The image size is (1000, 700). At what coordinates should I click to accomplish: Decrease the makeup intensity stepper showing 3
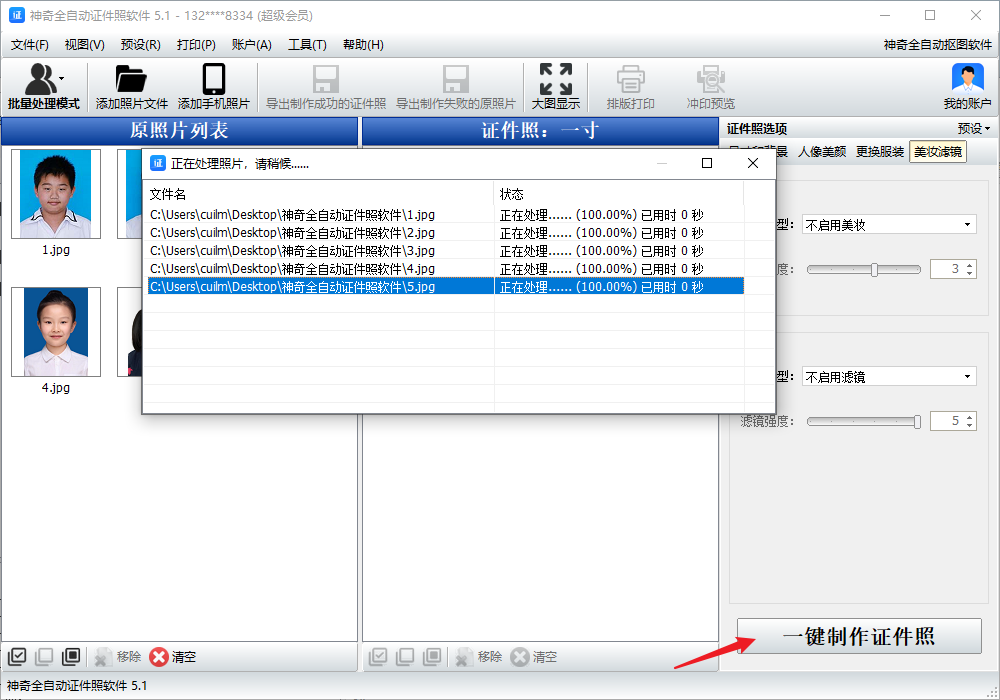click(969, 273)
